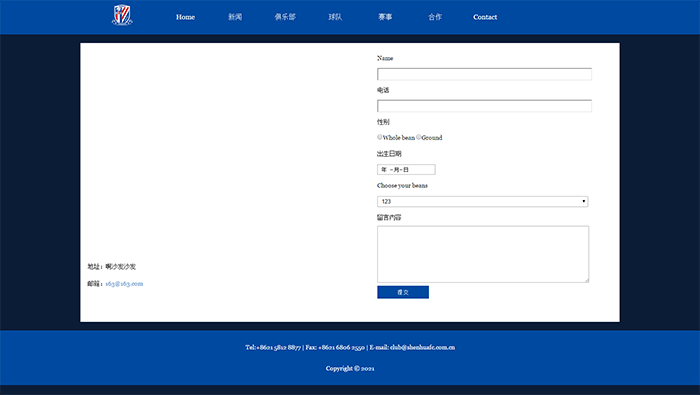Click the 提交 submit button

[403, 292]
